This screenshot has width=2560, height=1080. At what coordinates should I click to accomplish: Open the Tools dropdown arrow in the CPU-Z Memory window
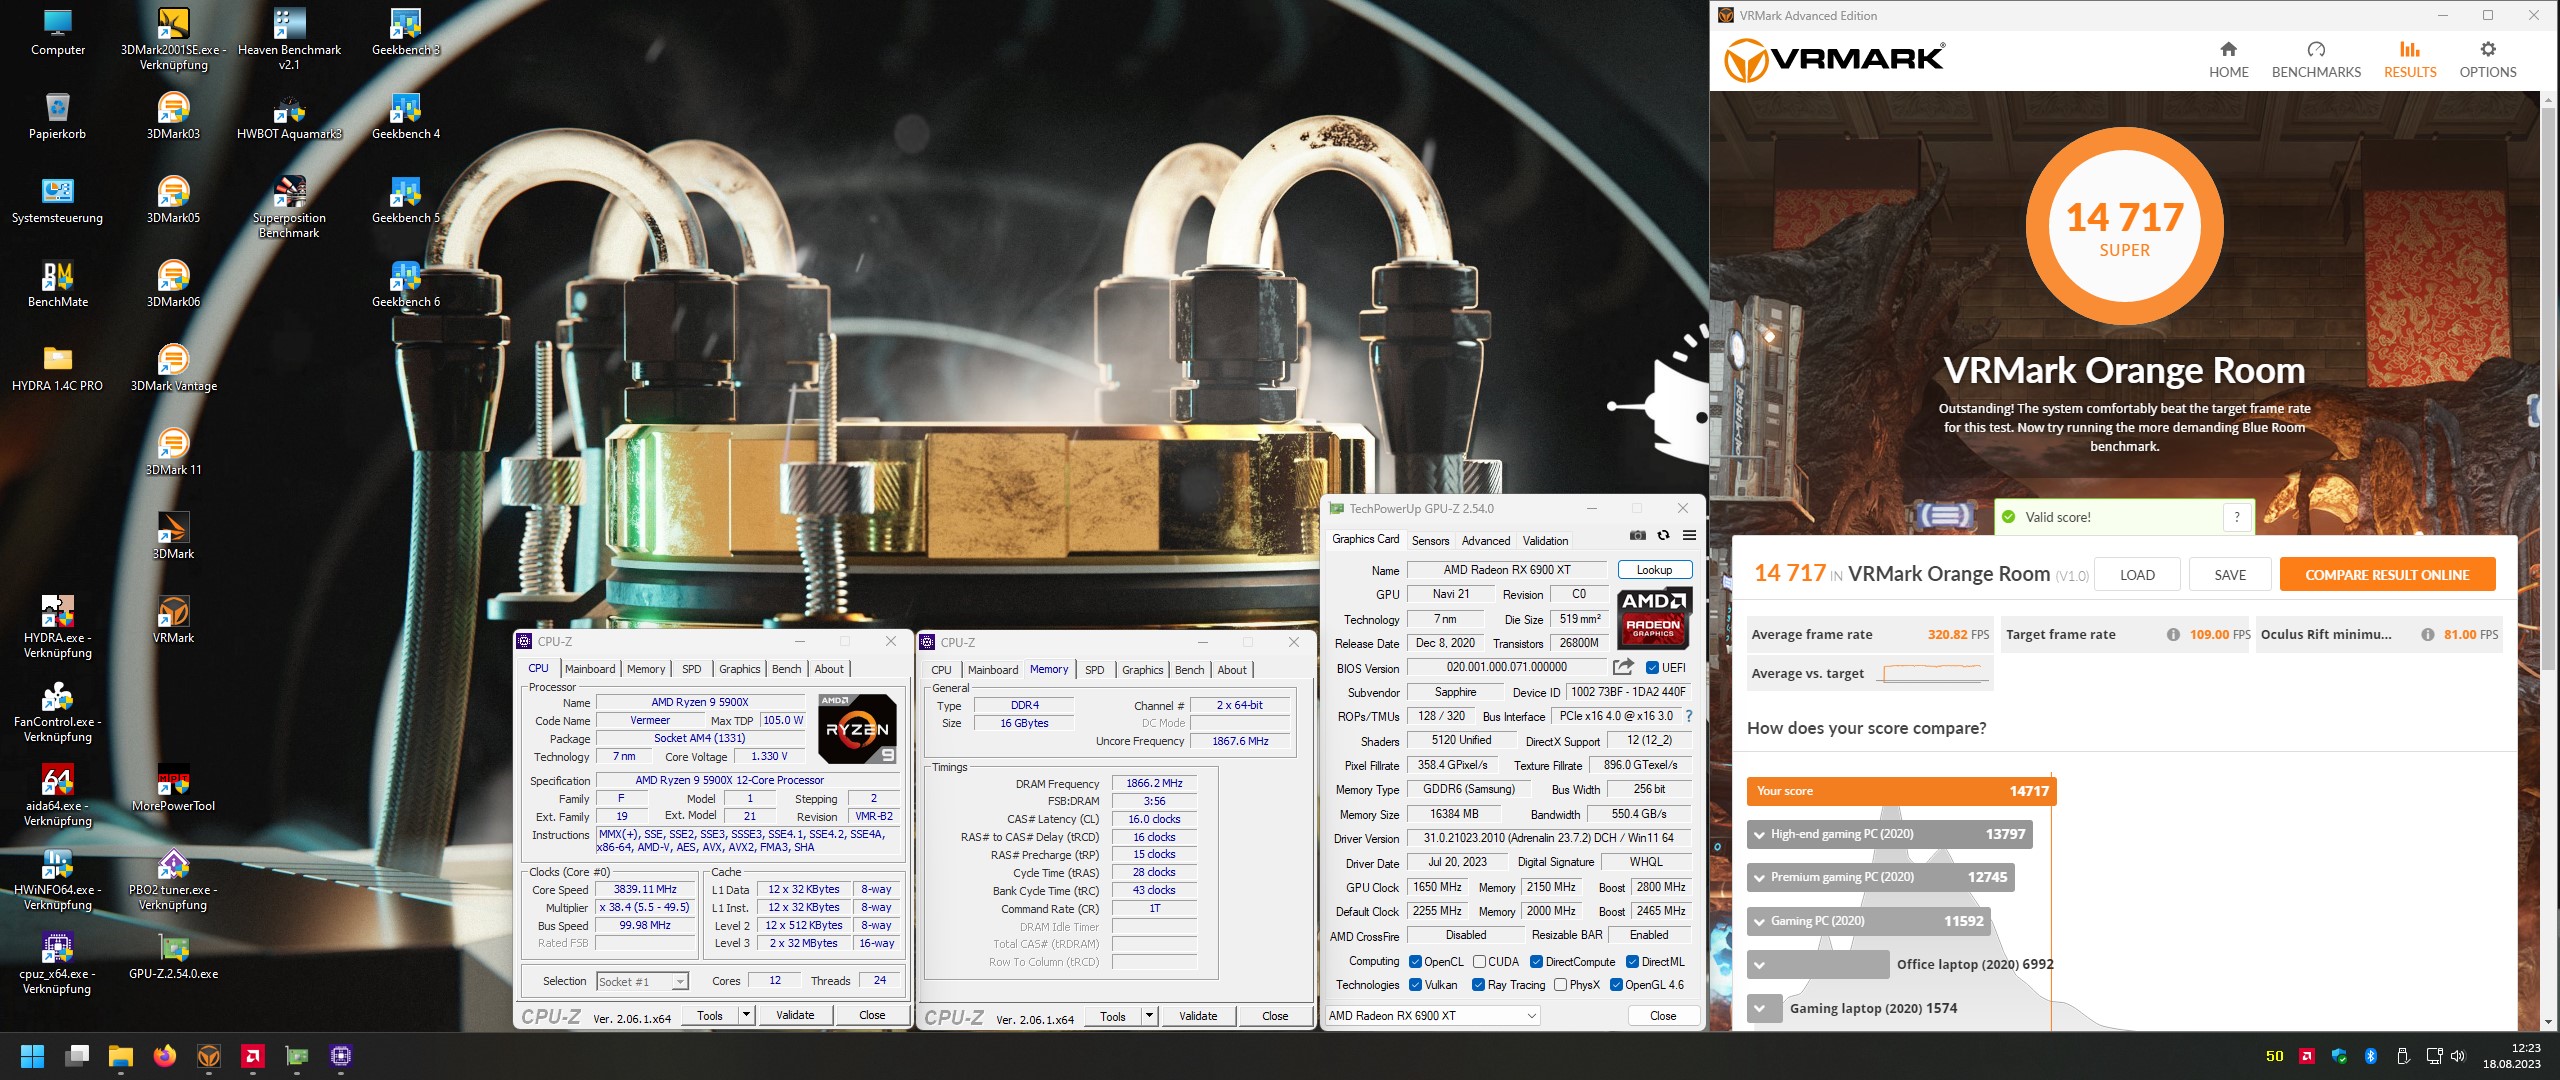point(1149,1016)
